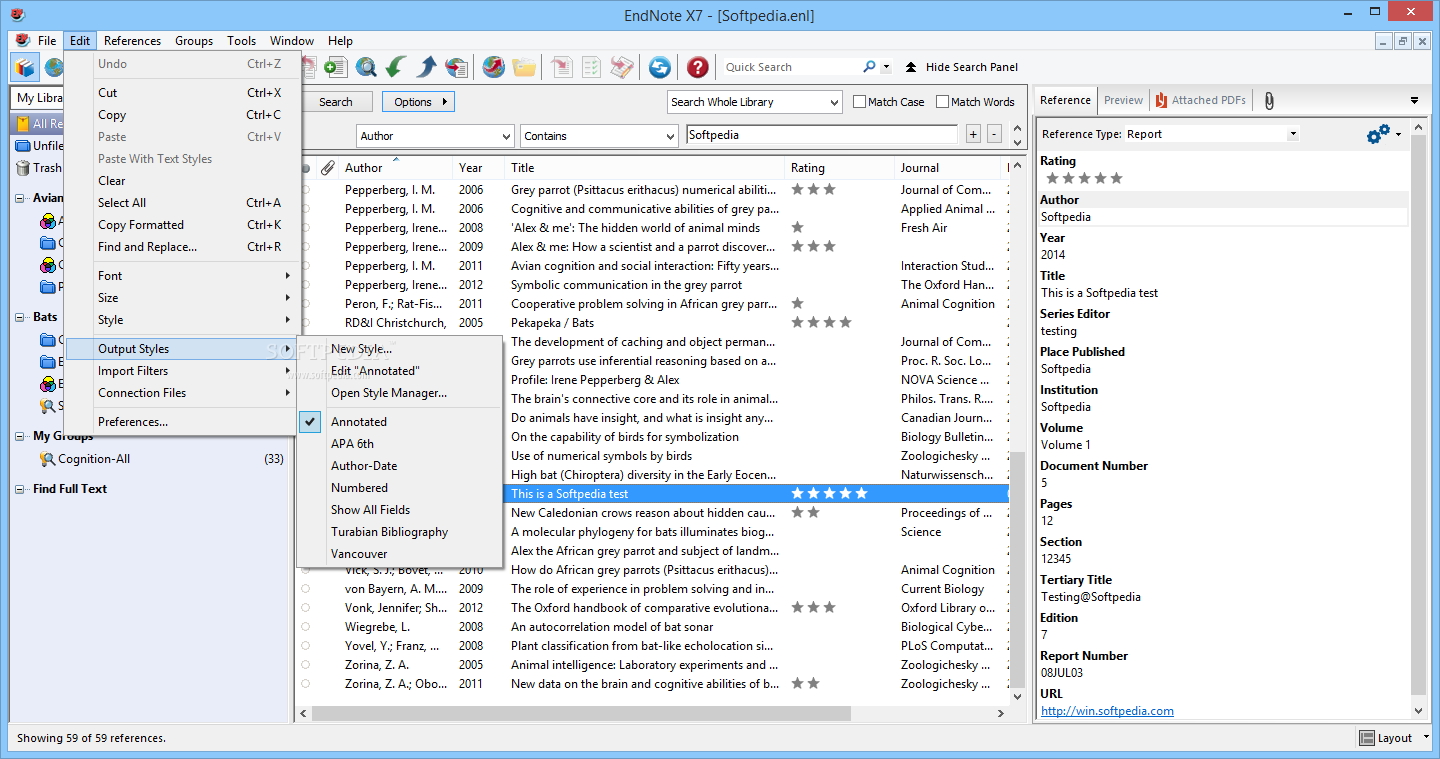
Task: Click the Trash group icon
Action: [x=23, y=168]
